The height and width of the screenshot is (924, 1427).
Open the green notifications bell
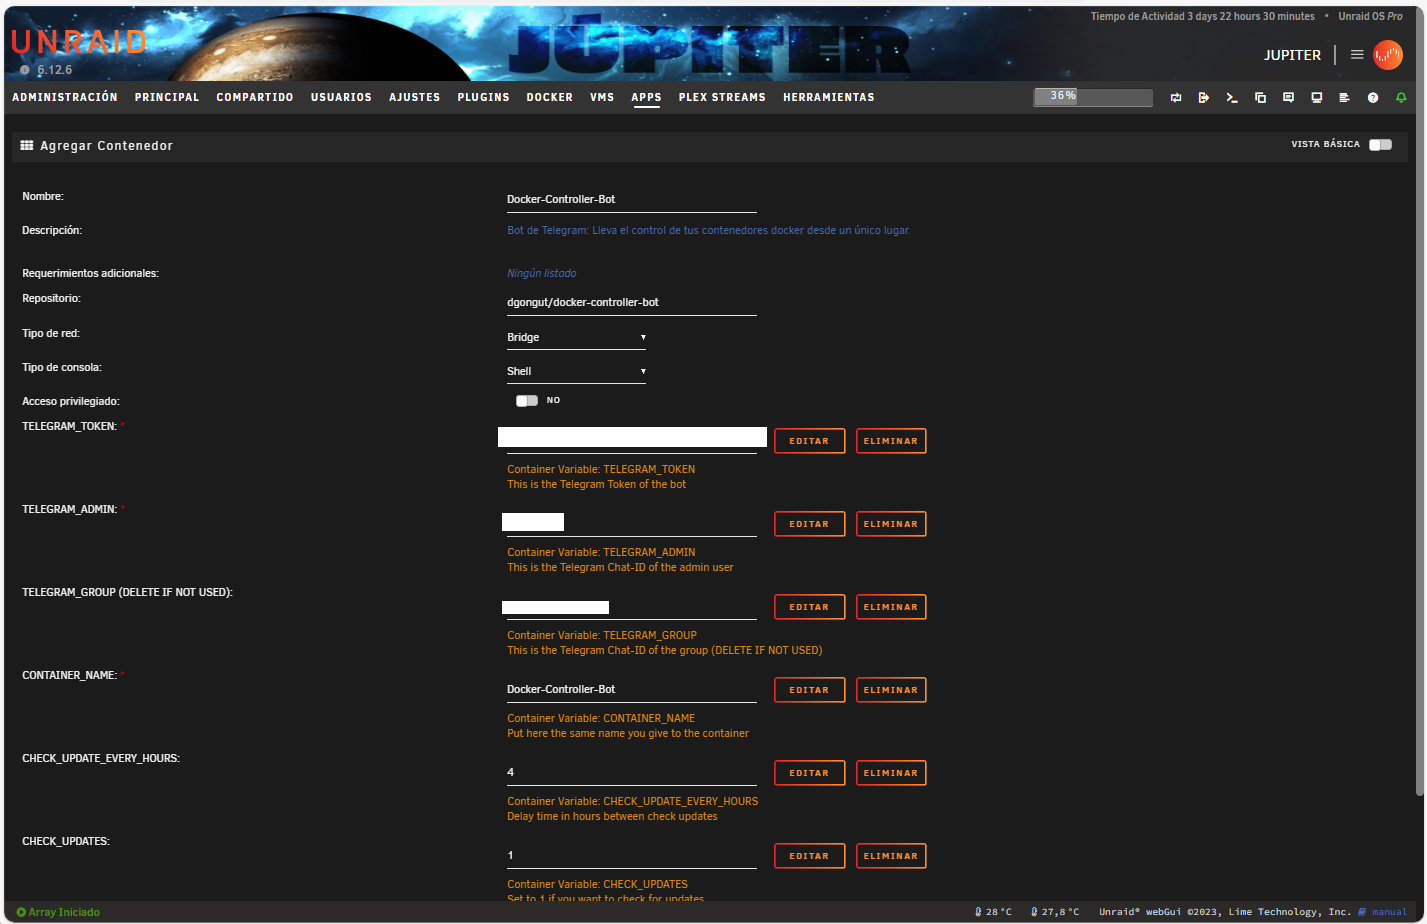(x=1401, y=97)
